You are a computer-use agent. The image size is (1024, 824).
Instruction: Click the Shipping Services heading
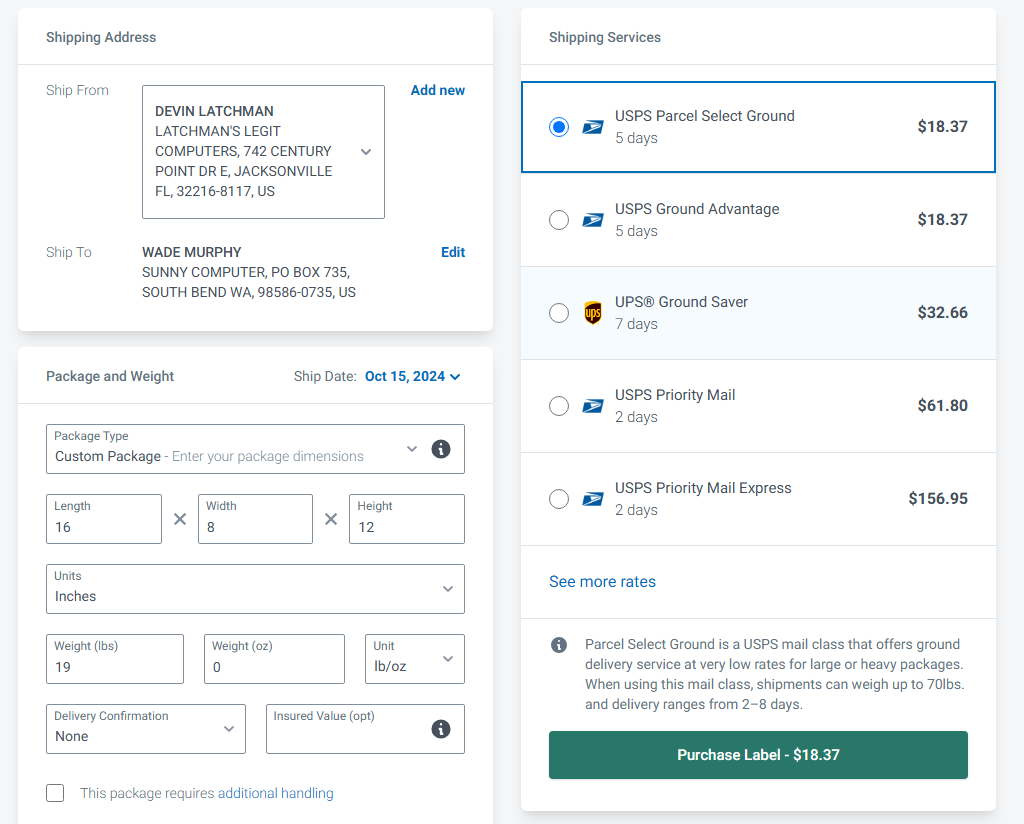[x=605, y=37]
